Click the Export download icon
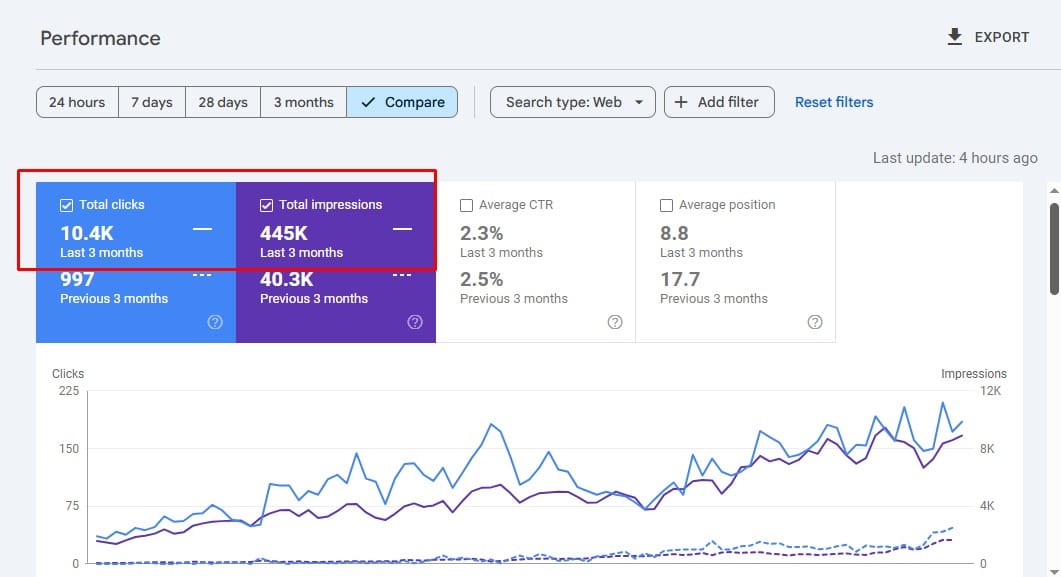 (954, 37)
